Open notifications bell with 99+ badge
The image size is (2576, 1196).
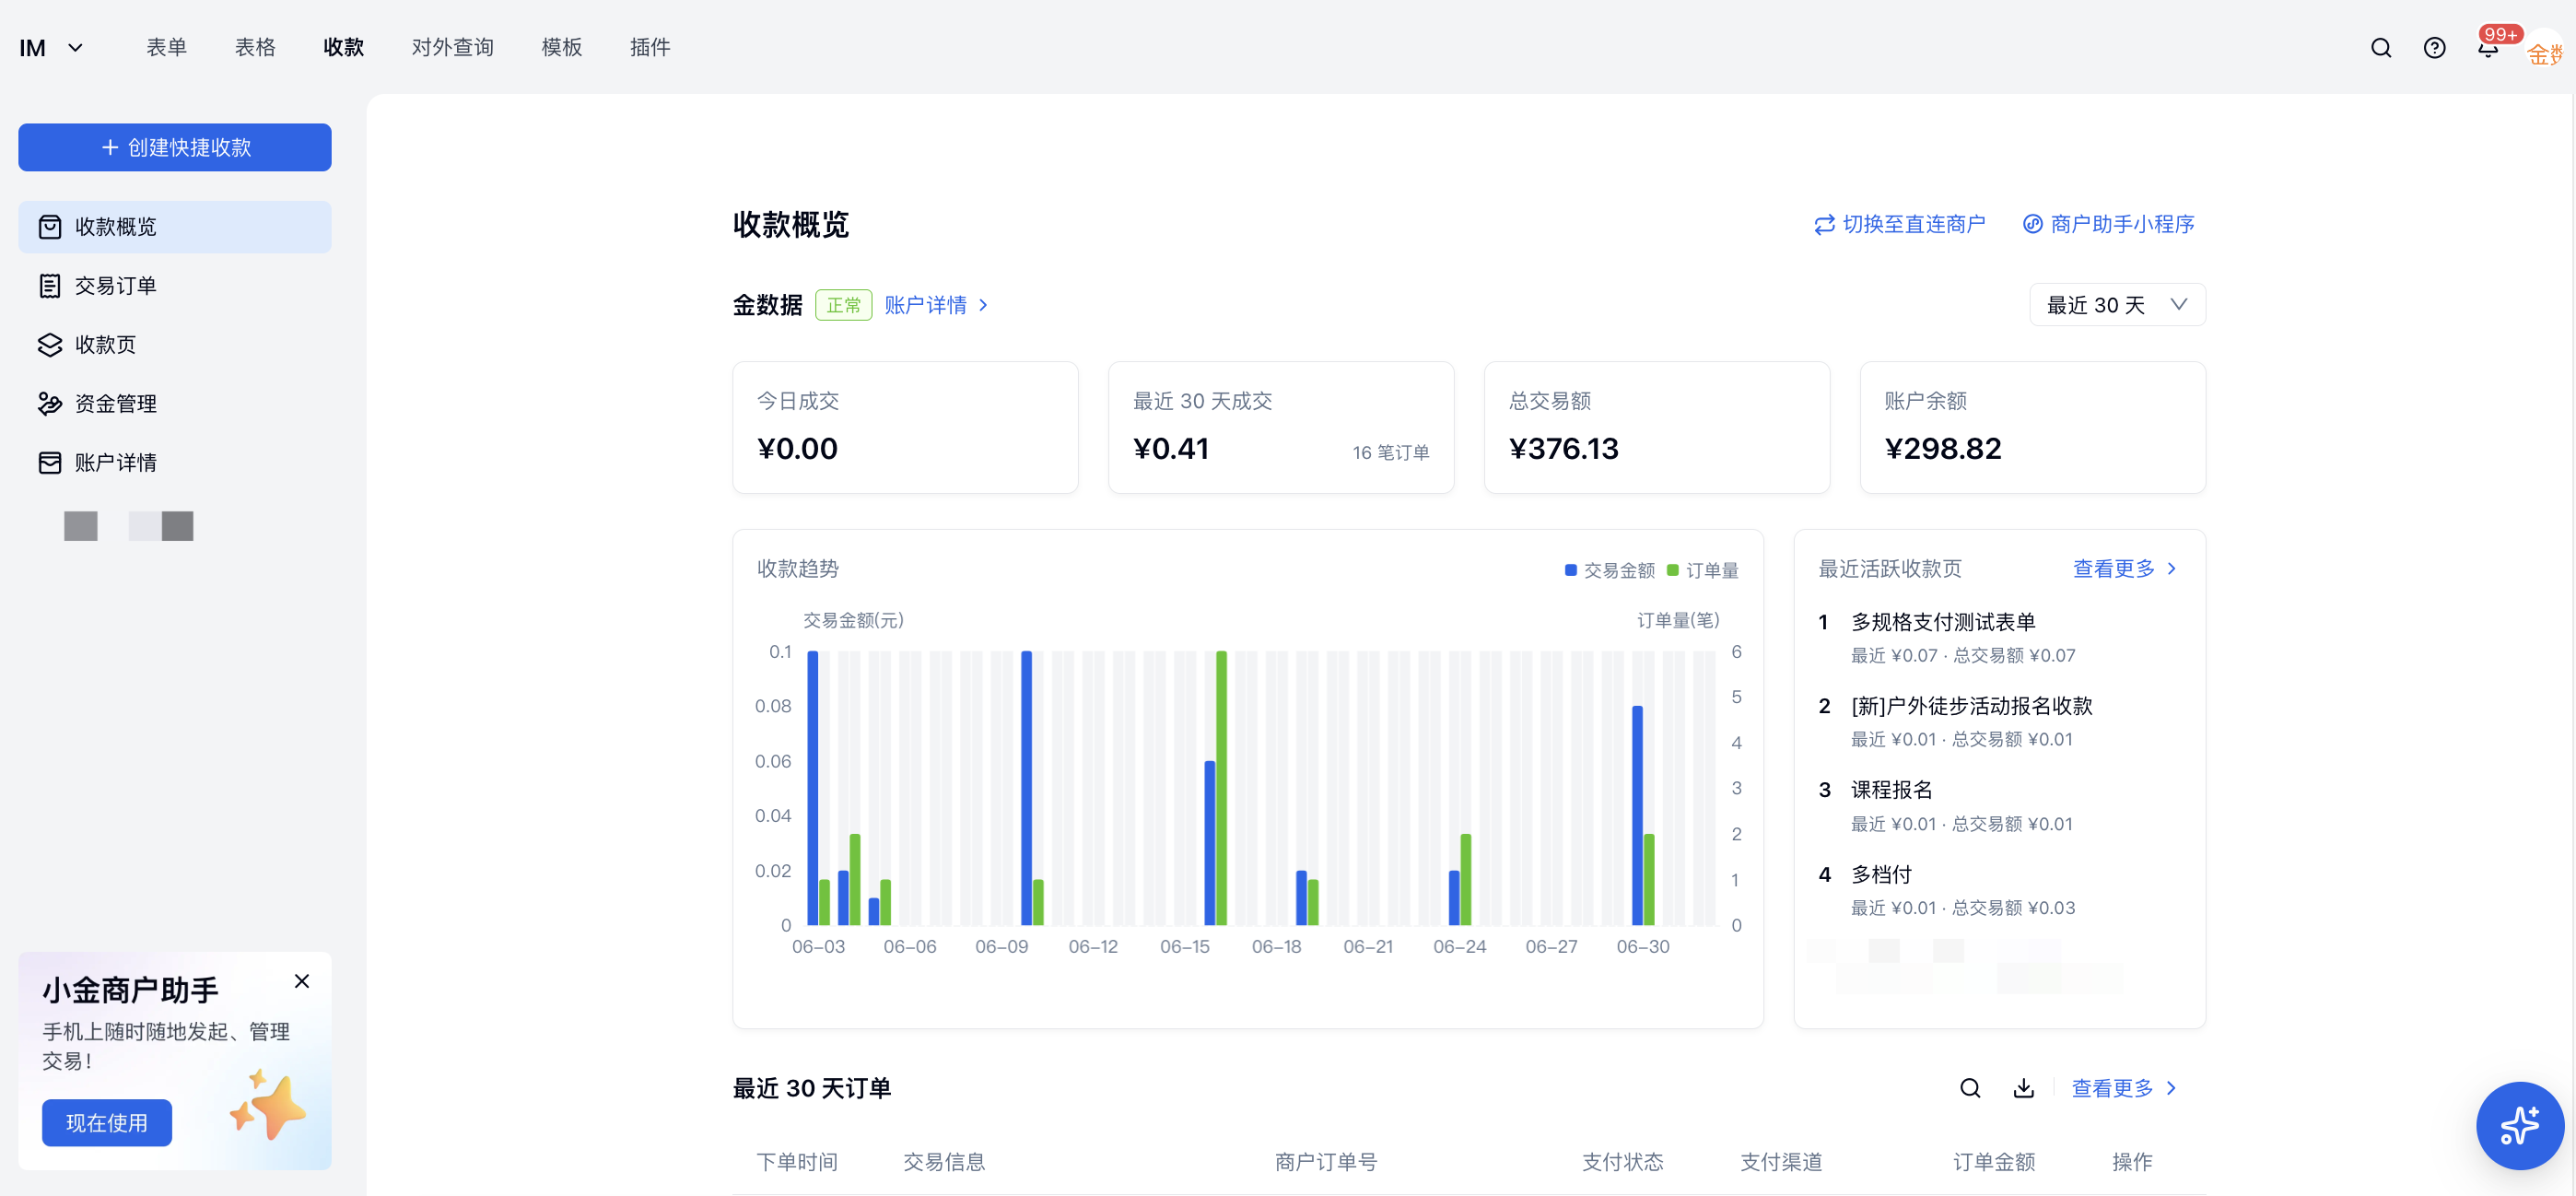point(2488,48)
